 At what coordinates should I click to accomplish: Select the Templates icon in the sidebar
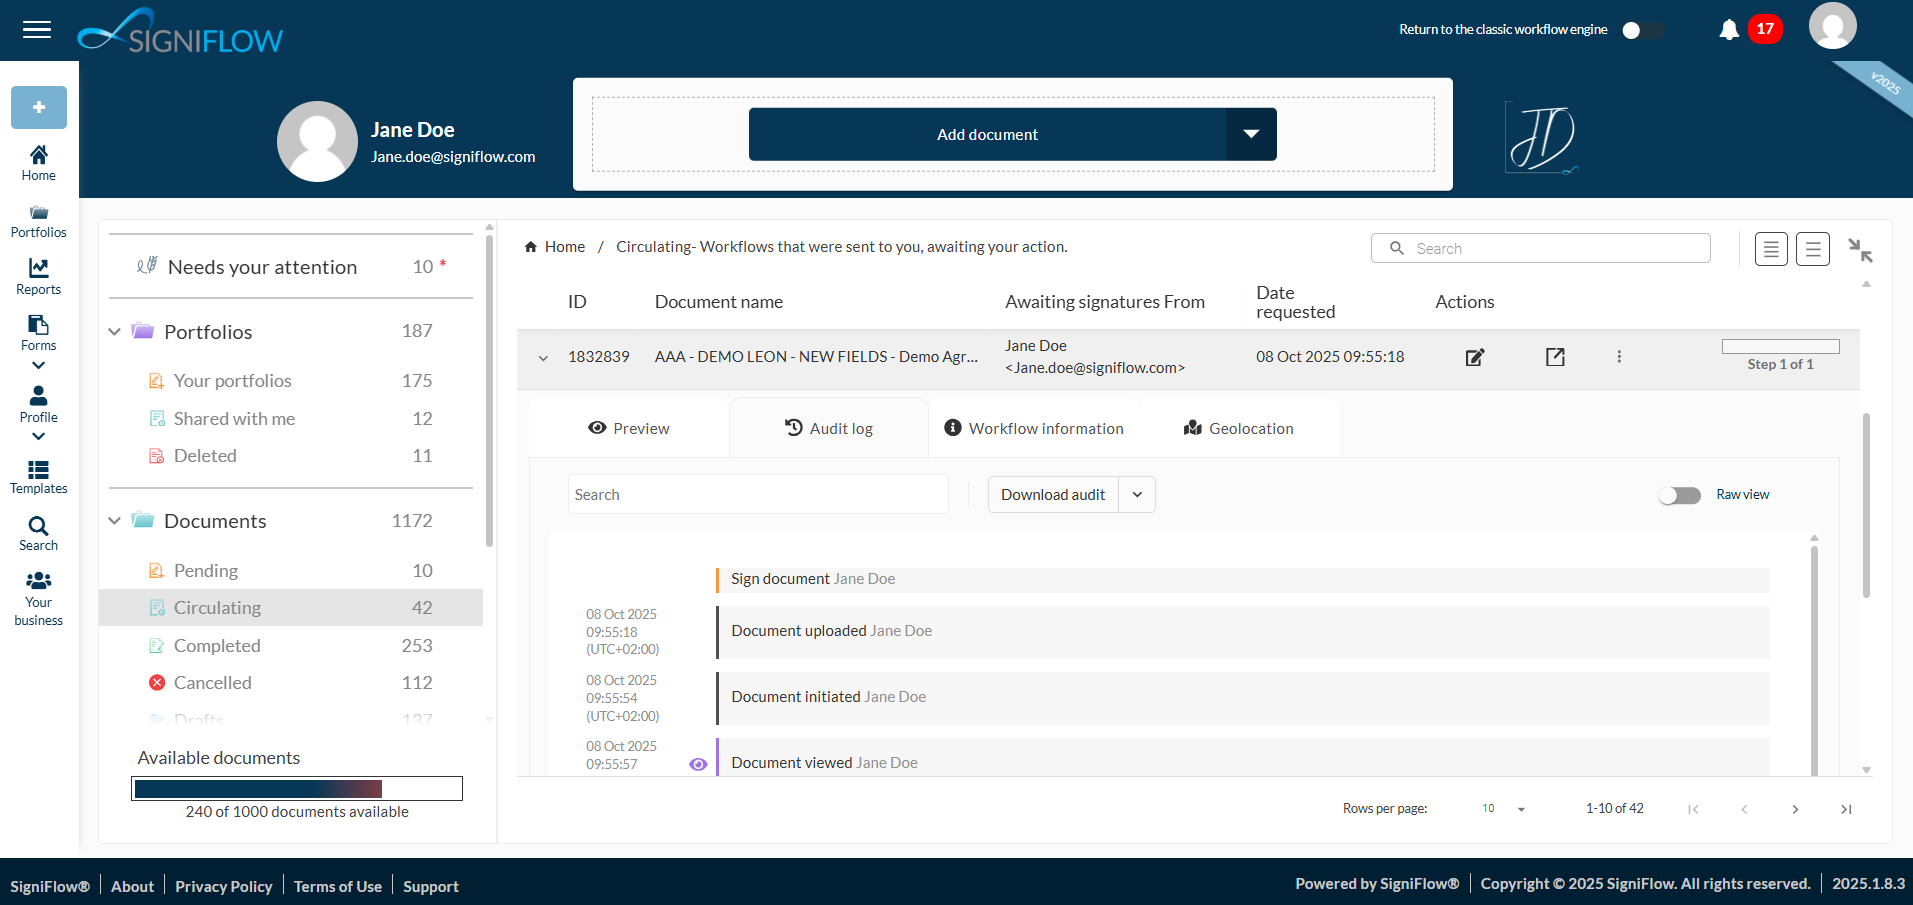[38, 475]
